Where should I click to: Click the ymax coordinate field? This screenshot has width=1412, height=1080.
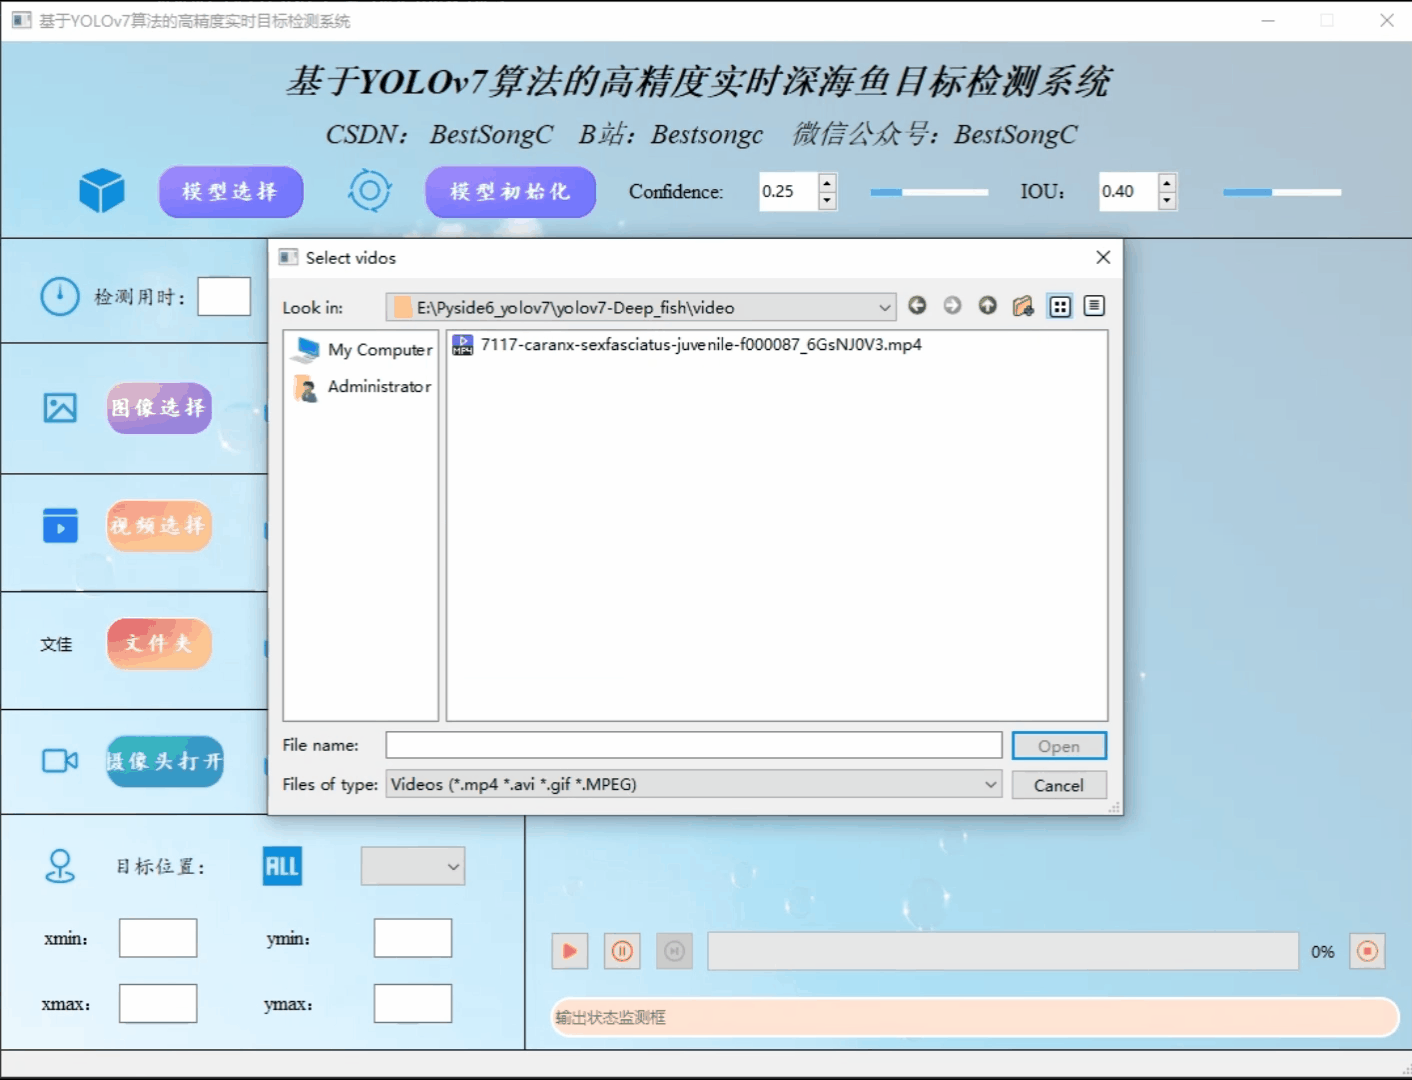(x=413, y=1003)
